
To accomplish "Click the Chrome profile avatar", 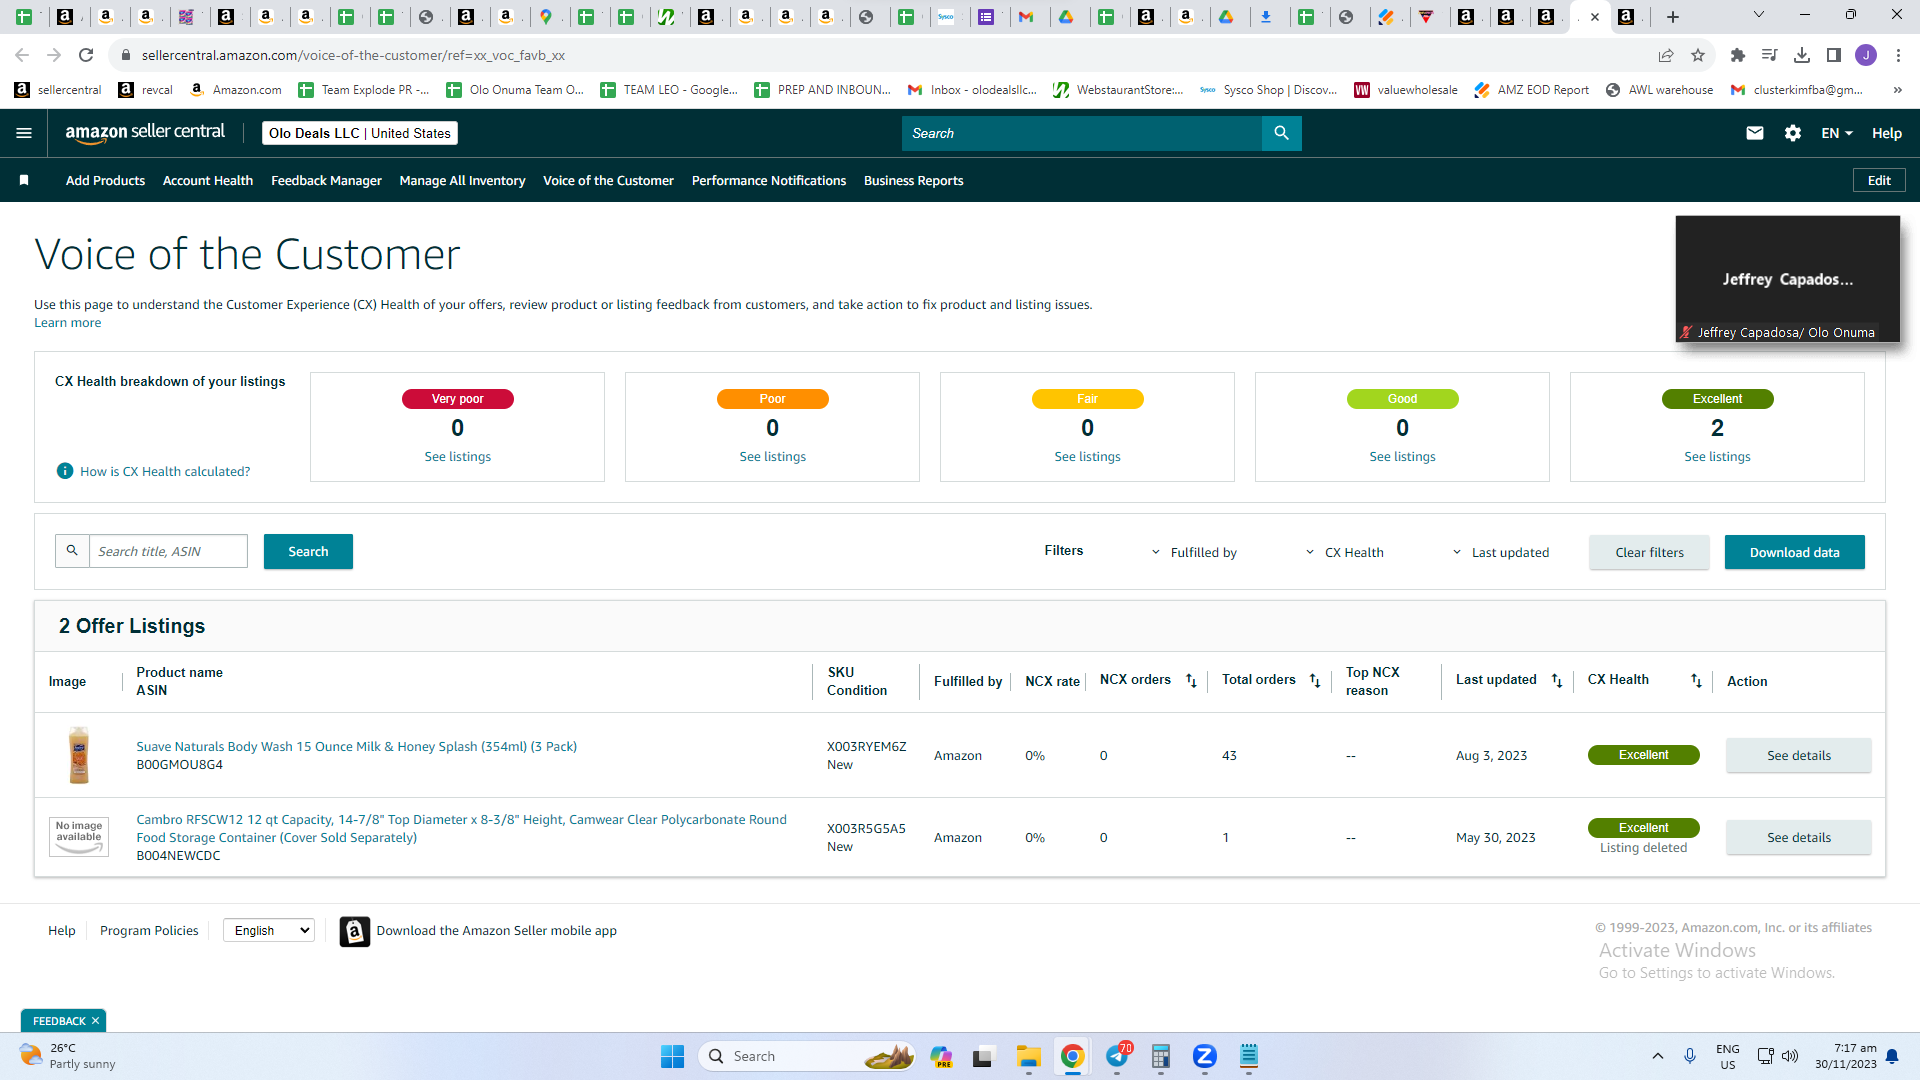I will pyautogui.click(x=1866, y=55).
